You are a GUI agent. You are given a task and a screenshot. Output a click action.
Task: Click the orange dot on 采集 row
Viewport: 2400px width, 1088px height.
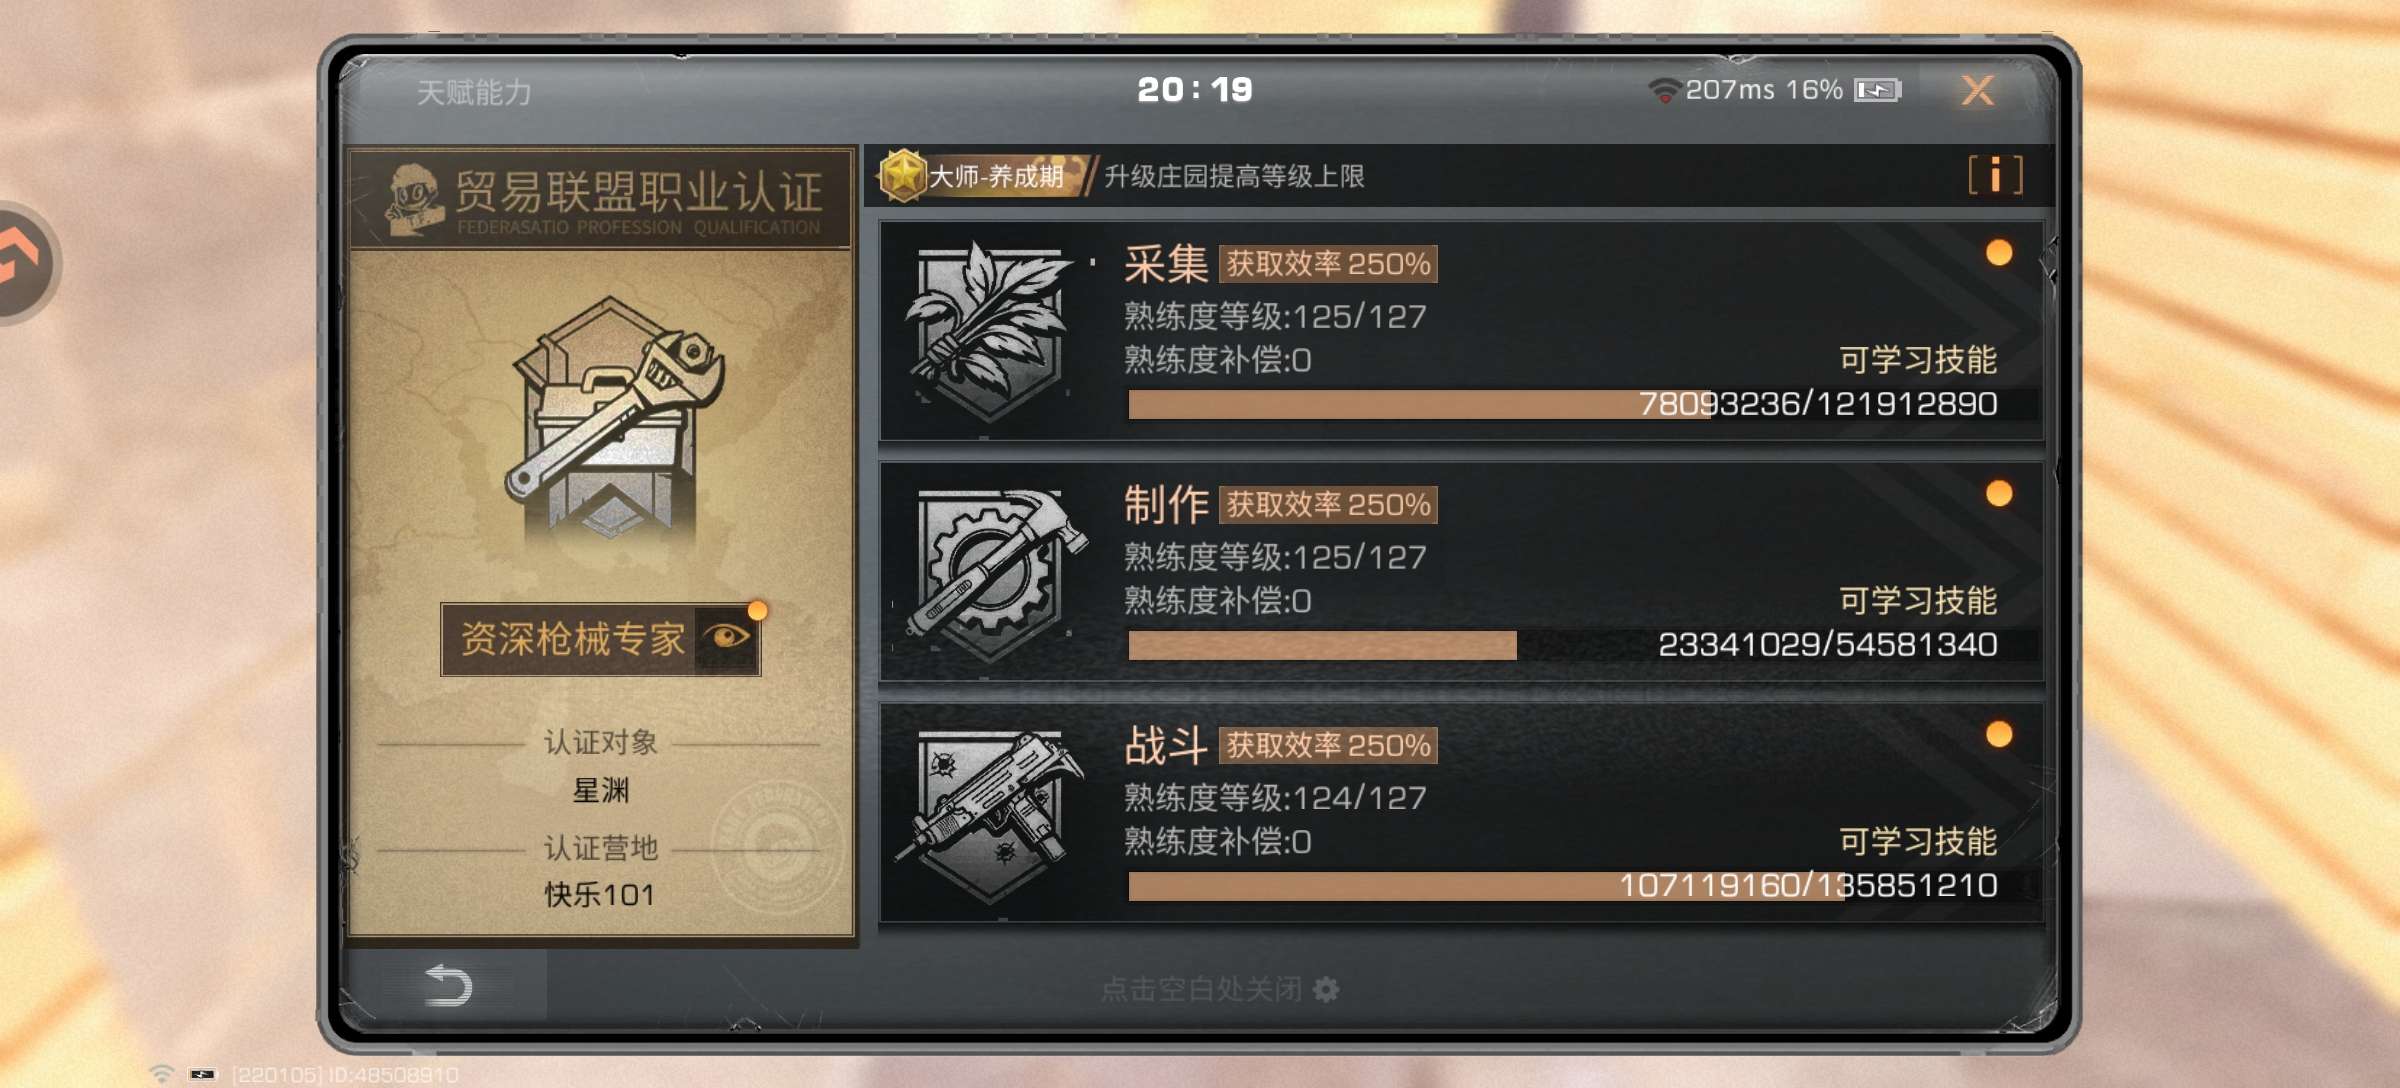click(1999, 253)
